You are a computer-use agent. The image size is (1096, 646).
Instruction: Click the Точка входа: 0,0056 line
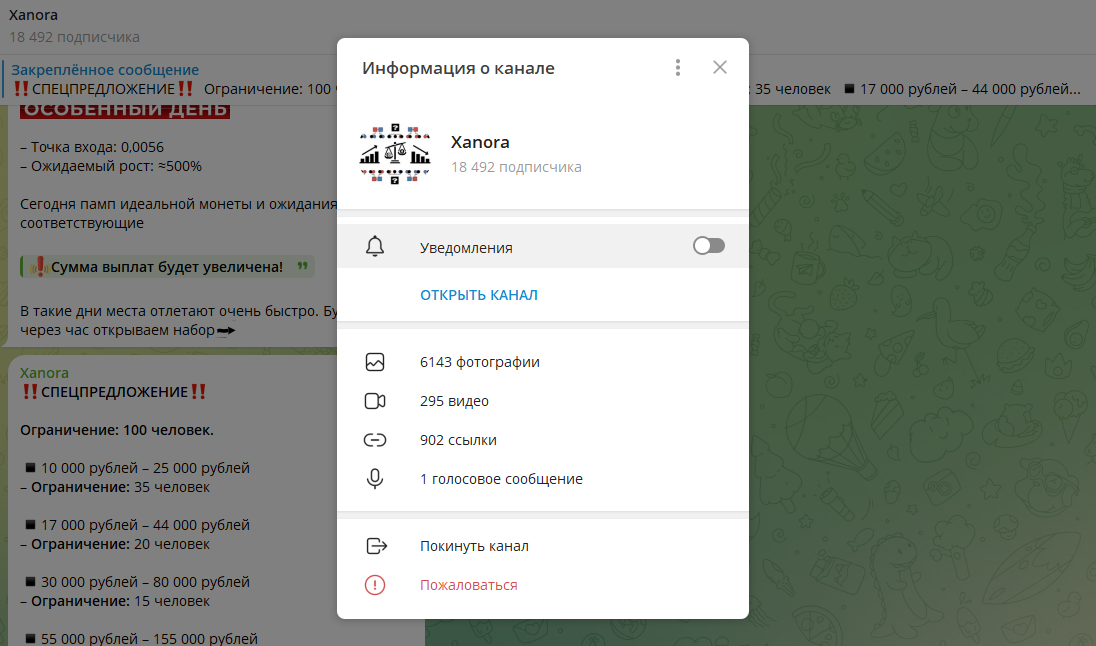click(x=92, y=148)
